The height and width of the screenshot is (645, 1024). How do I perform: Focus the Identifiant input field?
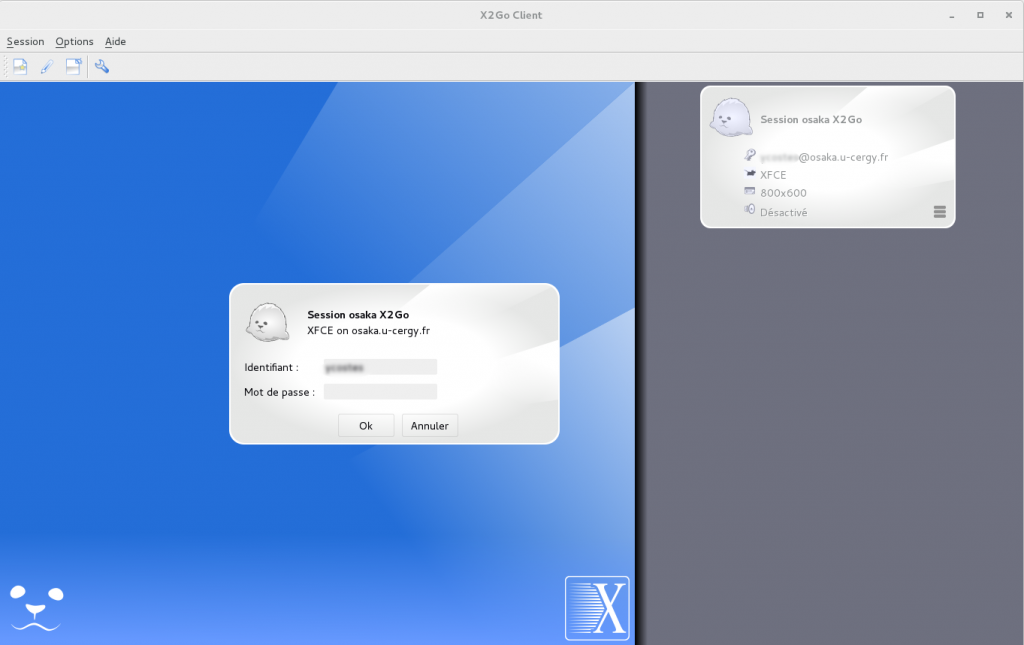380,367
